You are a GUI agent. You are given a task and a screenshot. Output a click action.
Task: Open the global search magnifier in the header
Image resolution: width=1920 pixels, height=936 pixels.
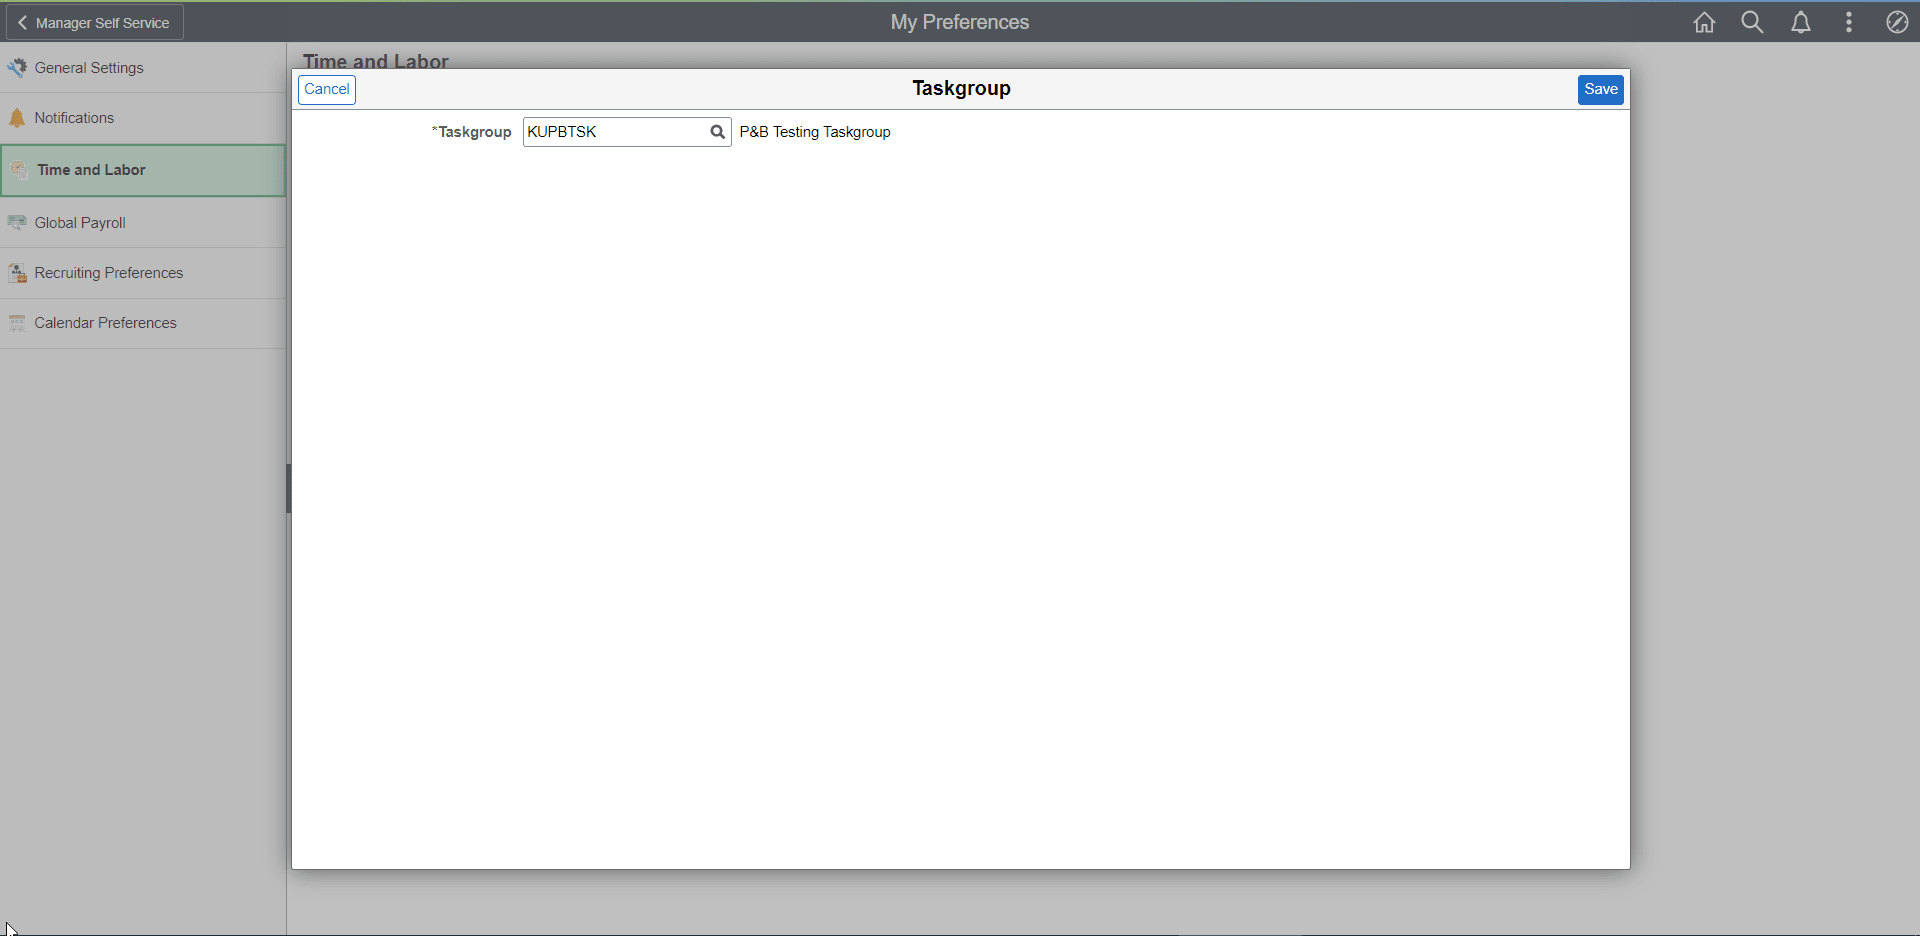tap(1752, 21)
